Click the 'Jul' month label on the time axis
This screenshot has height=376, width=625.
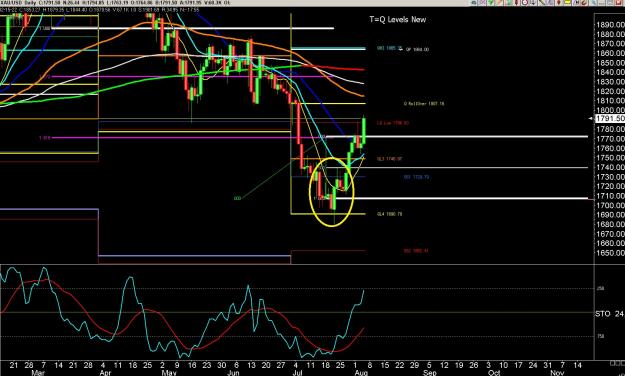pyautogui.click(x=297, y=373)
